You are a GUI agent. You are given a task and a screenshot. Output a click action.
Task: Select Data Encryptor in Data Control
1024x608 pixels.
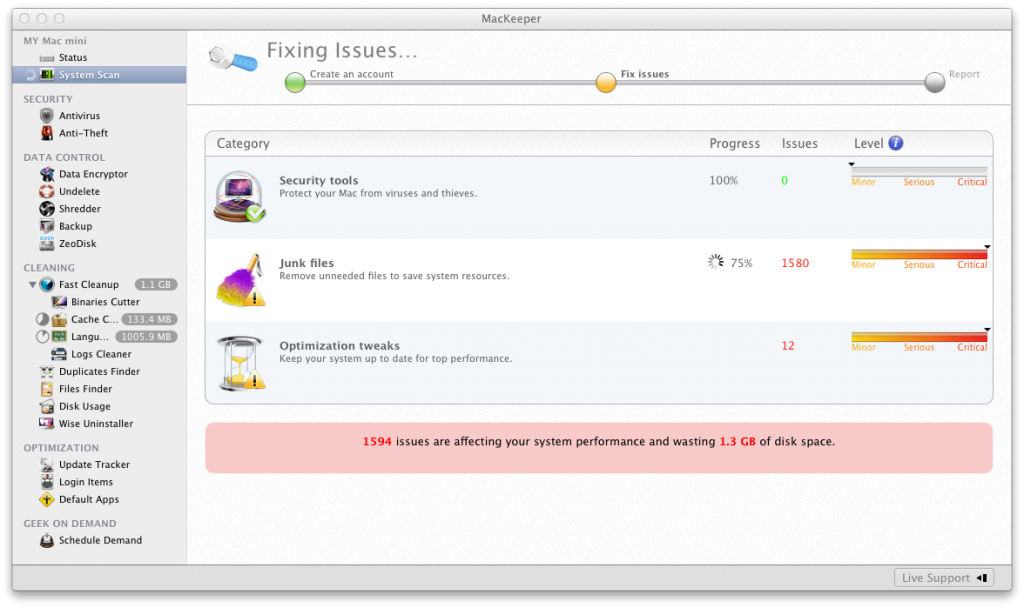click(x=93, y=174)
